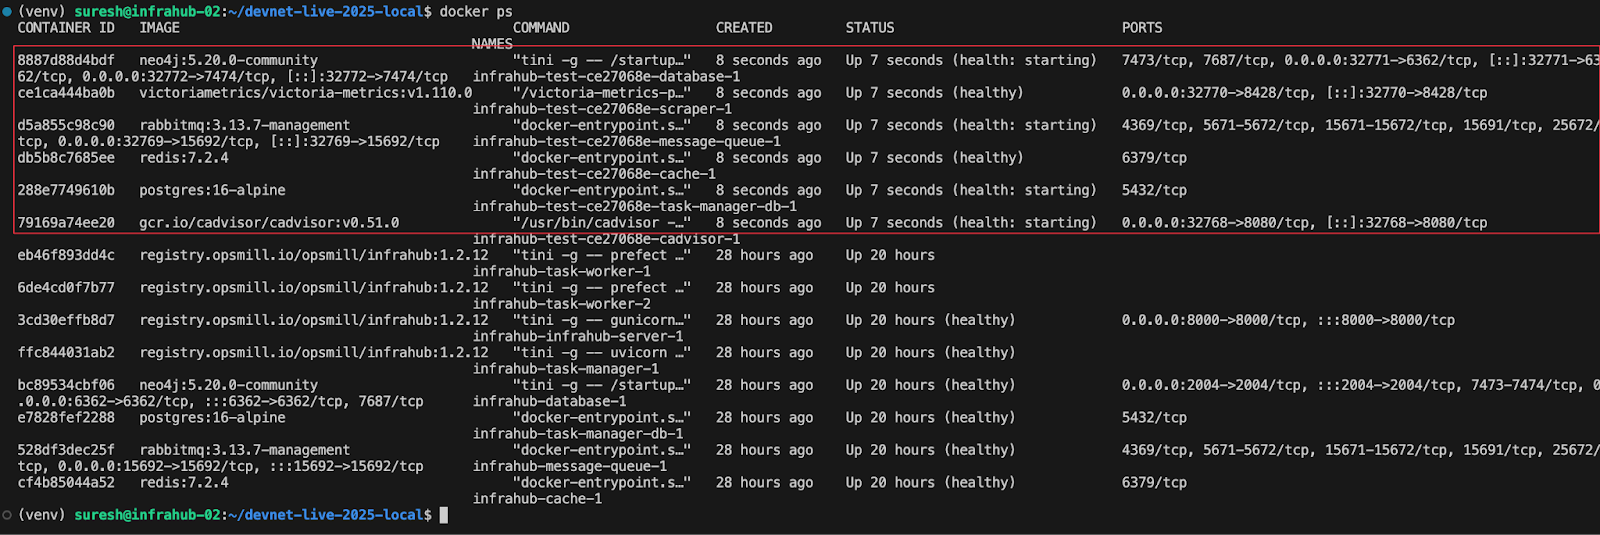Click image redis:7.2.4 in row db5b8c7685ee
This screenshot has width=1600, height=535.
[x=184, y=158]
